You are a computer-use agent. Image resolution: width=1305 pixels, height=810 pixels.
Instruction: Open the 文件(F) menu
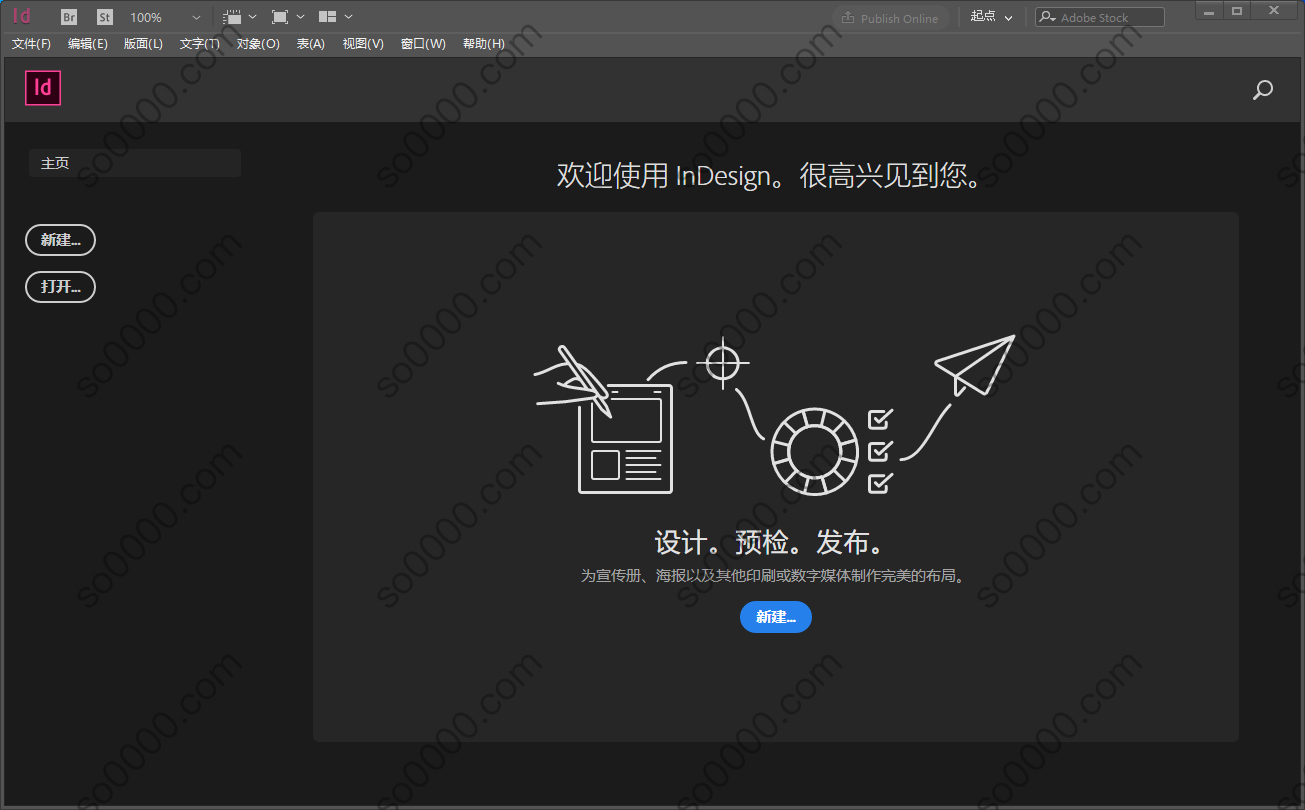coord(31,44)
